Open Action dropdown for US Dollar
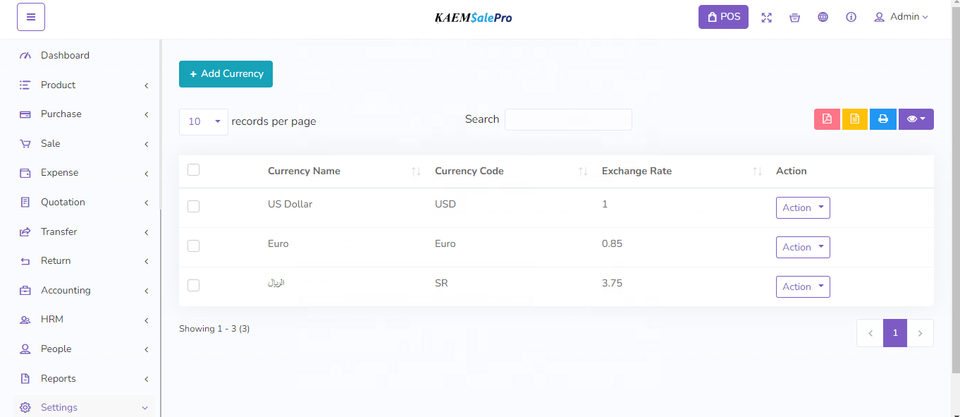Screen dimensions: 960x417 point(803,207)
